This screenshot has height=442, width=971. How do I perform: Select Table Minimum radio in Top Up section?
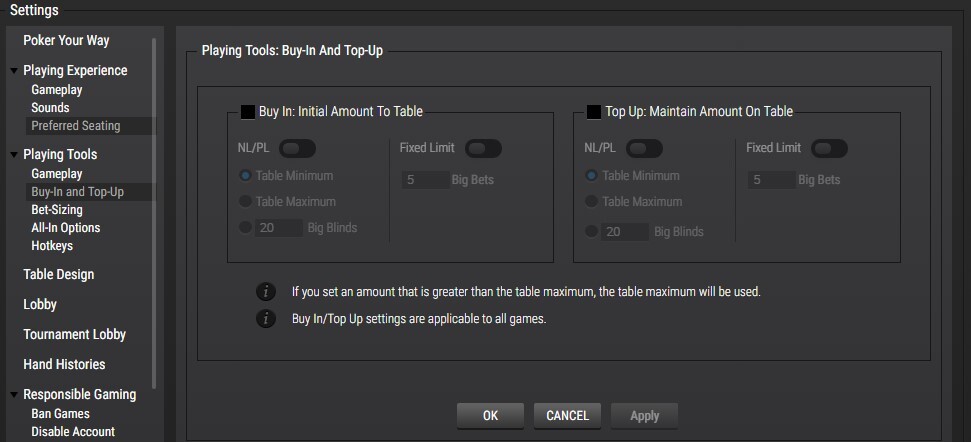coord(592,175)
